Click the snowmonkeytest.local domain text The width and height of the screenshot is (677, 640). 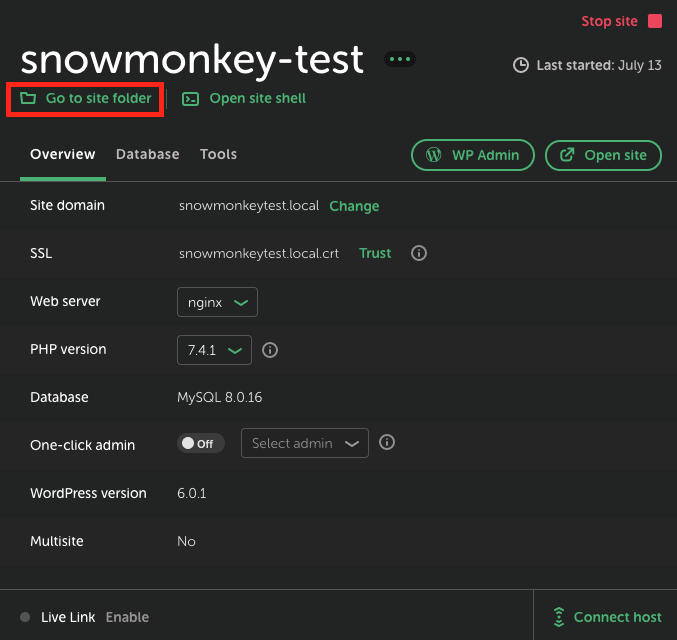[x=249, y=206]
